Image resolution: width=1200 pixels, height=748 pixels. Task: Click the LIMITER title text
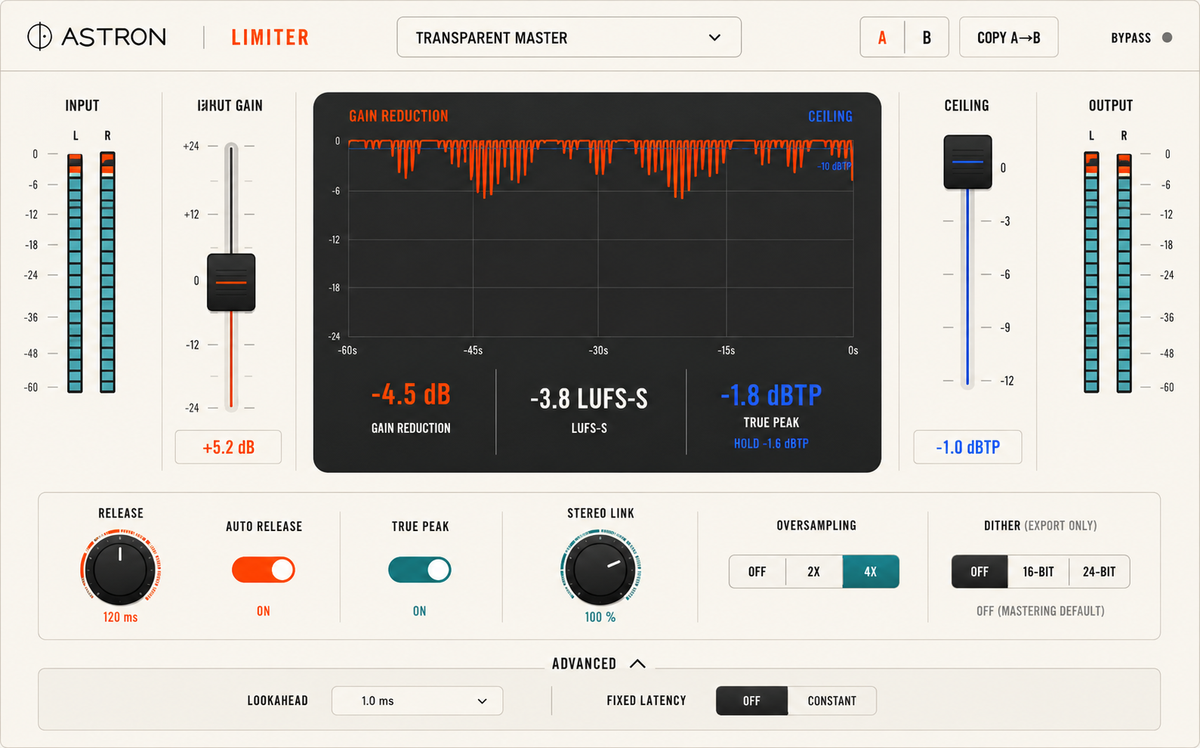270,38
